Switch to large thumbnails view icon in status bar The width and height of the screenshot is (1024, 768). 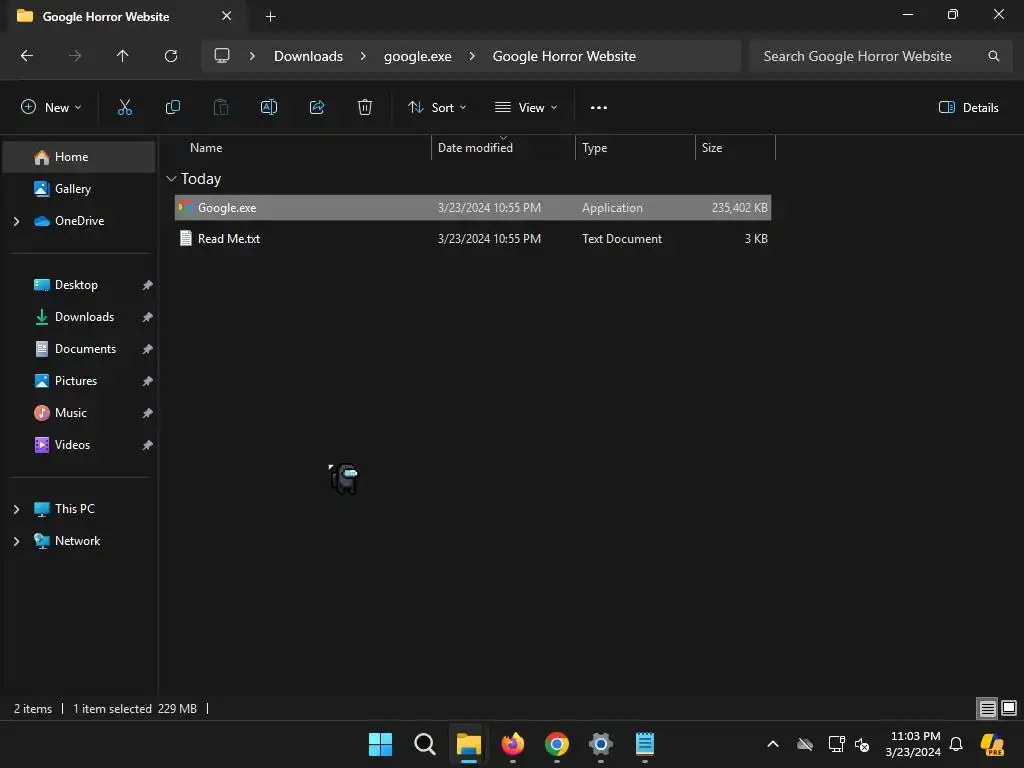[x=1008, y=708]
